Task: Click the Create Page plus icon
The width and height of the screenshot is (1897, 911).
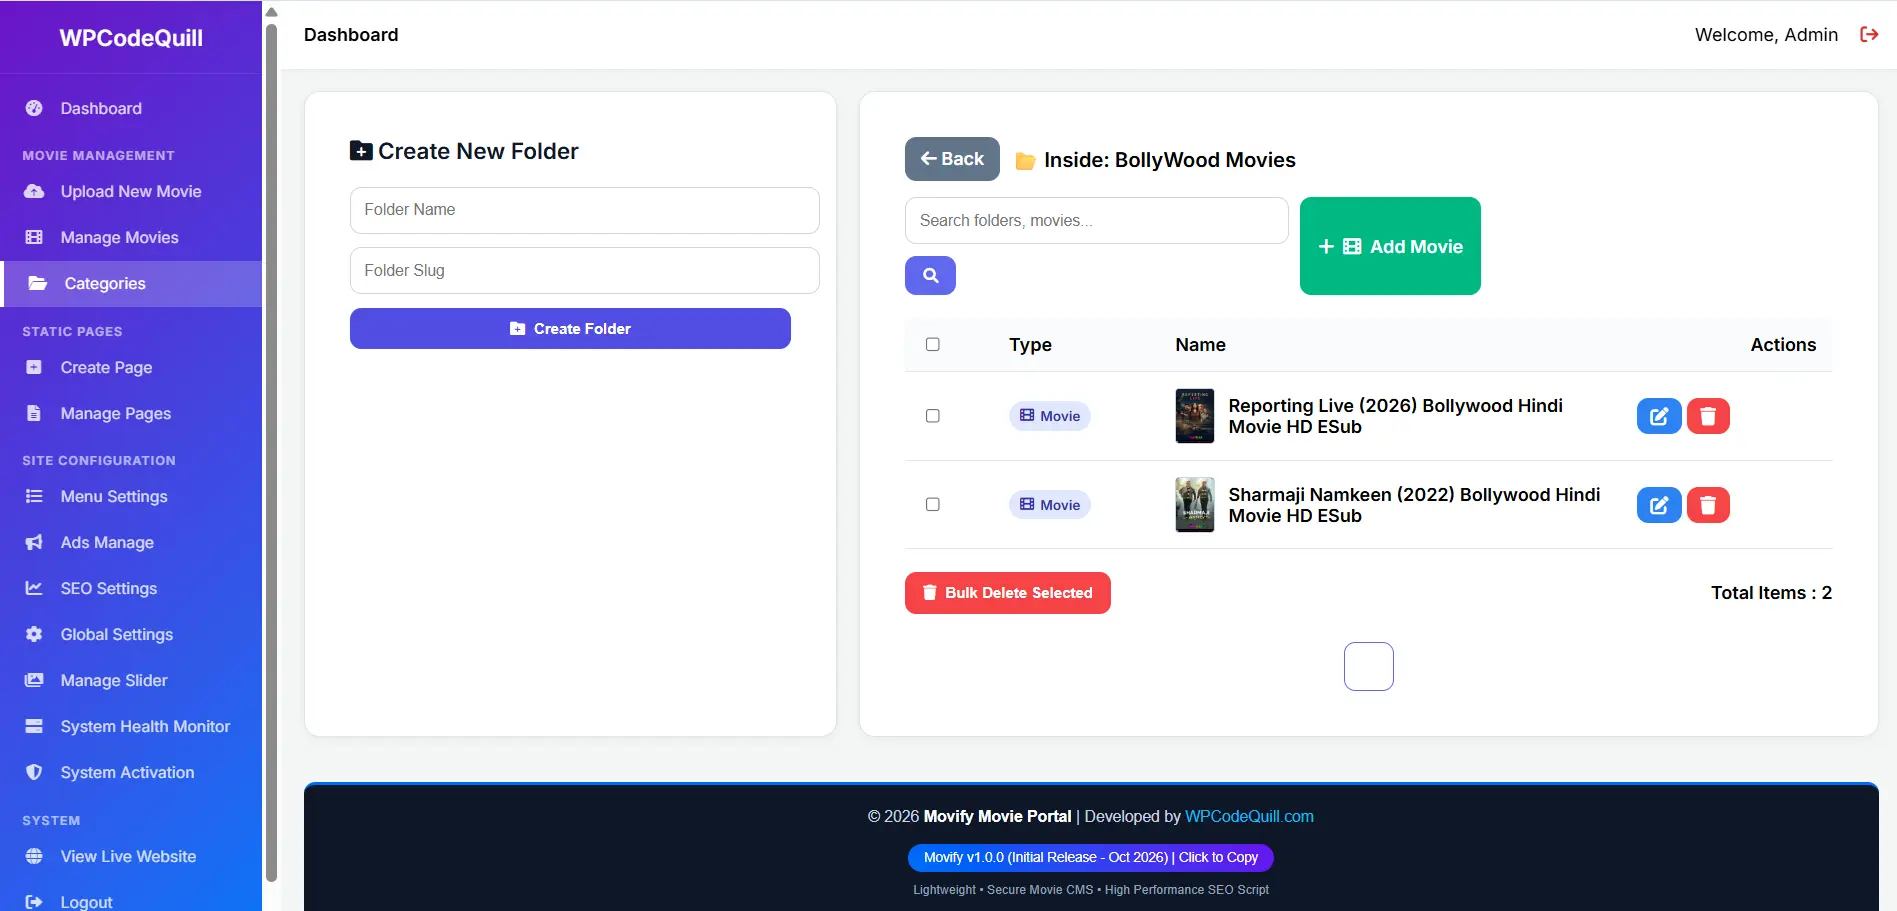Action: coord(34,367)
